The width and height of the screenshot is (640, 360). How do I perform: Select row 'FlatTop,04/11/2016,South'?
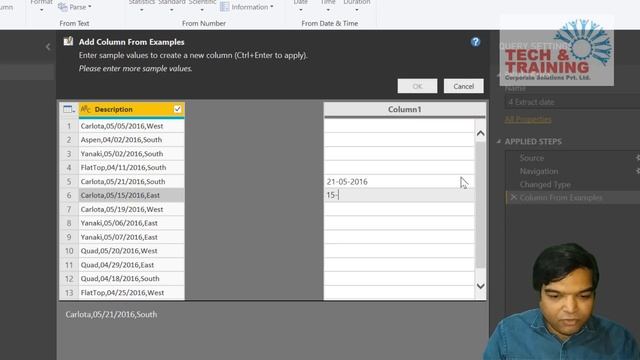coord(131,167)
